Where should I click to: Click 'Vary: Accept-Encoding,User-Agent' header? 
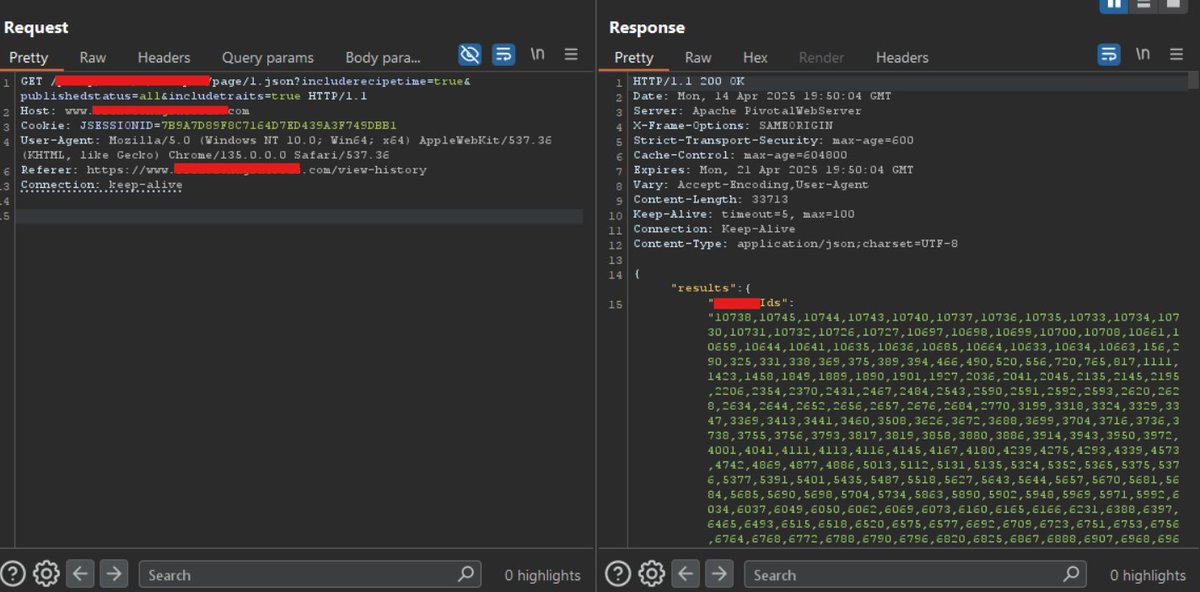click(x=751, y=184)
